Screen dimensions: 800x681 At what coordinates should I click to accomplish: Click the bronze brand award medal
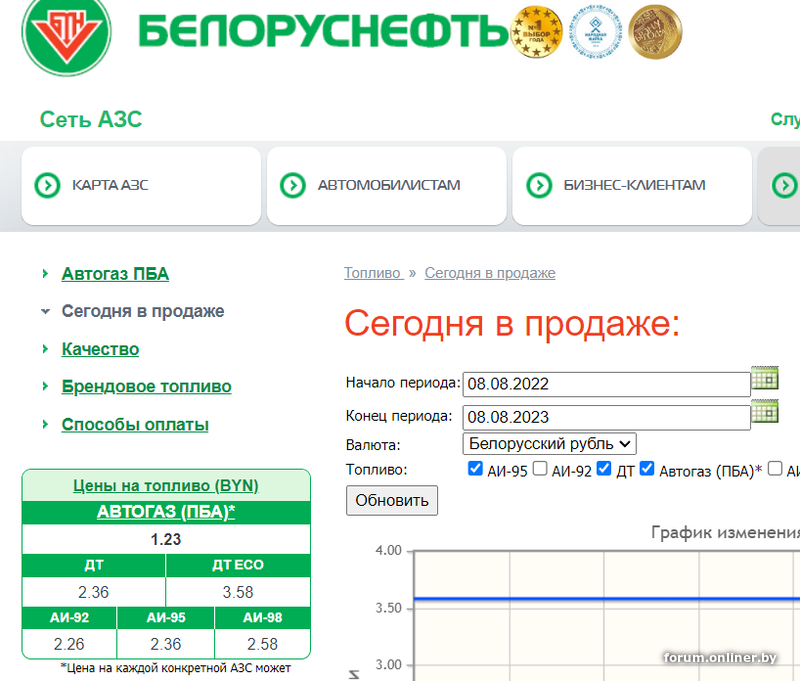(655, 32)
